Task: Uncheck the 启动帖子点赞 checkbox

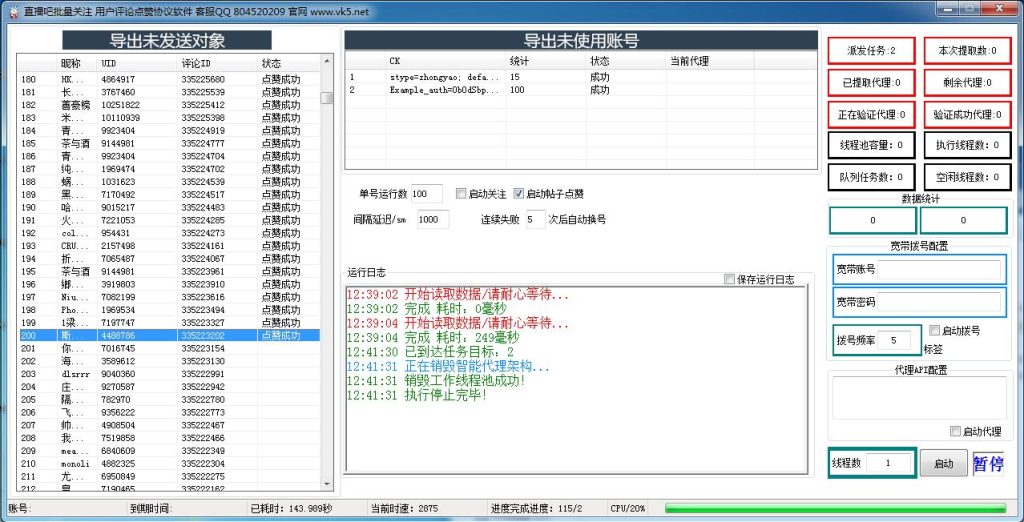Action: click(519, 194)
